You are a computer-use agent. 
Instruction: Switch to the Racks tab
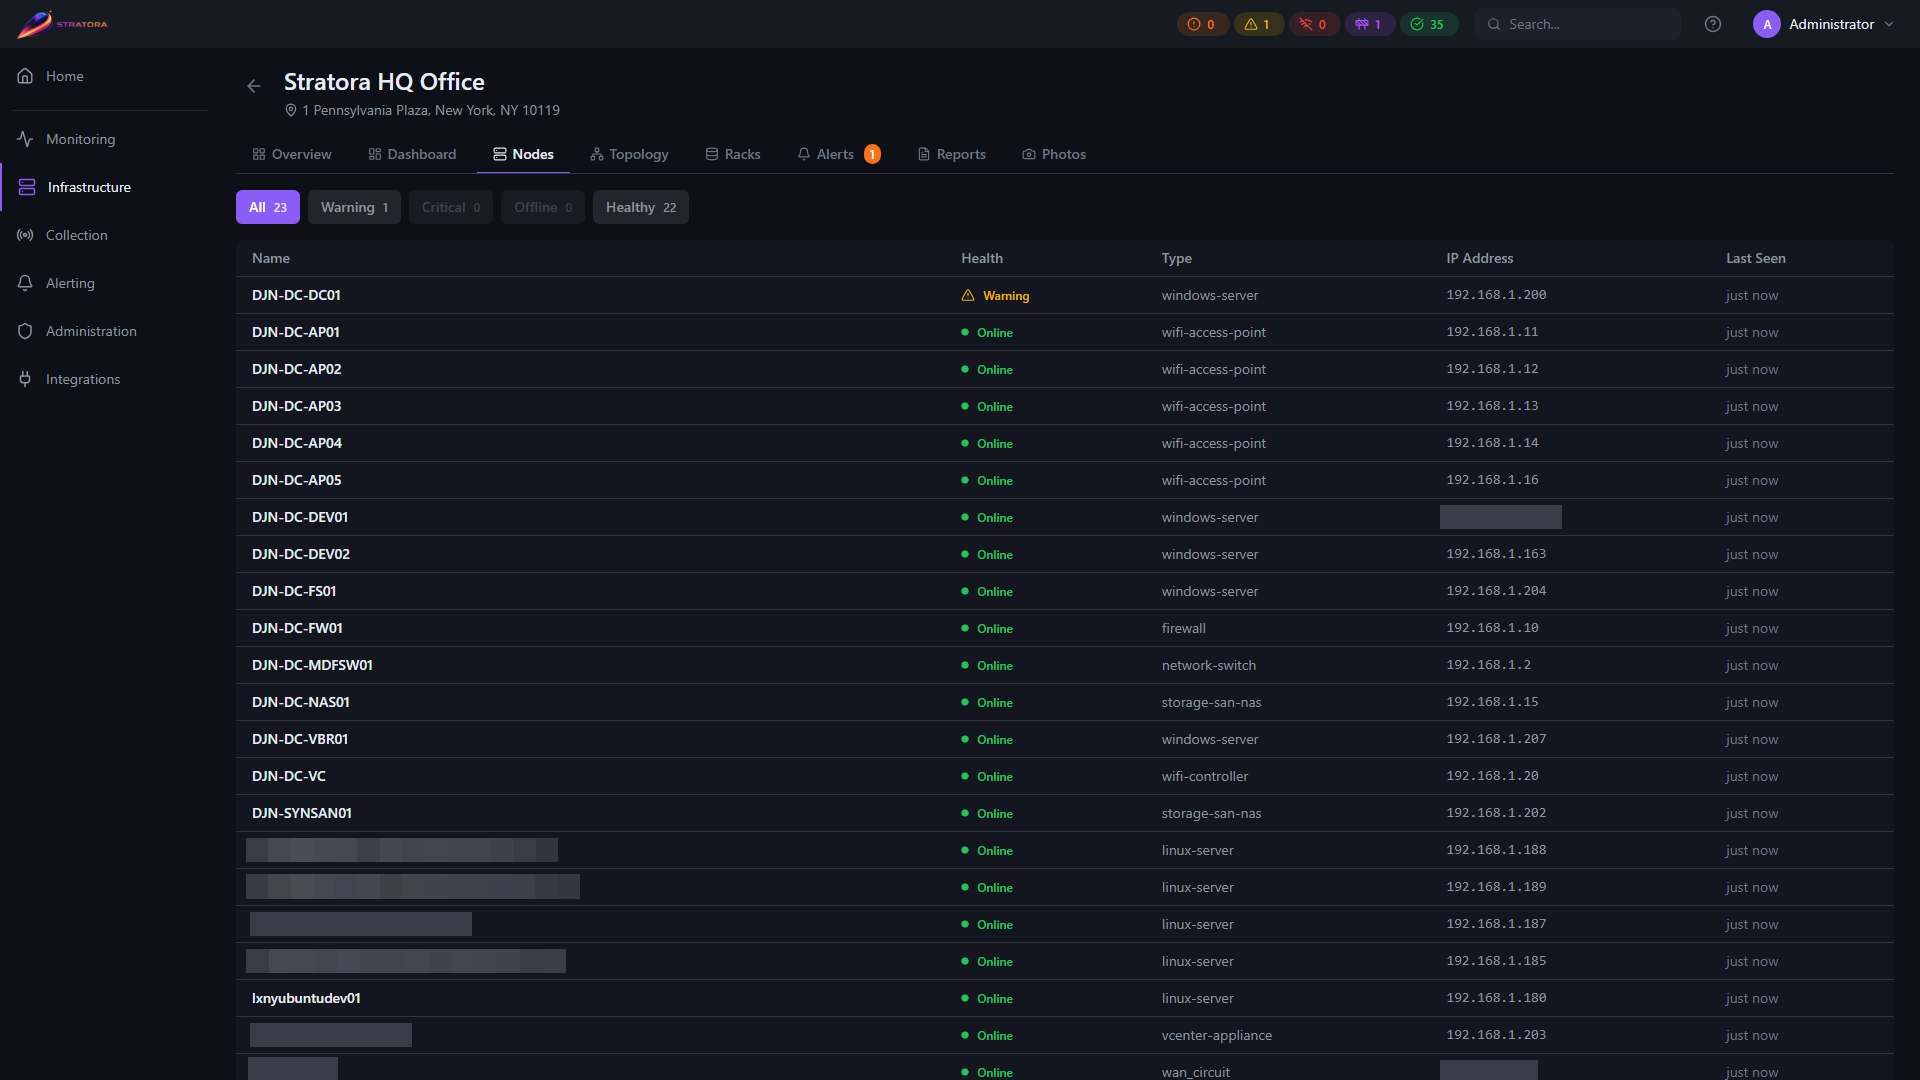coord(733,154)
